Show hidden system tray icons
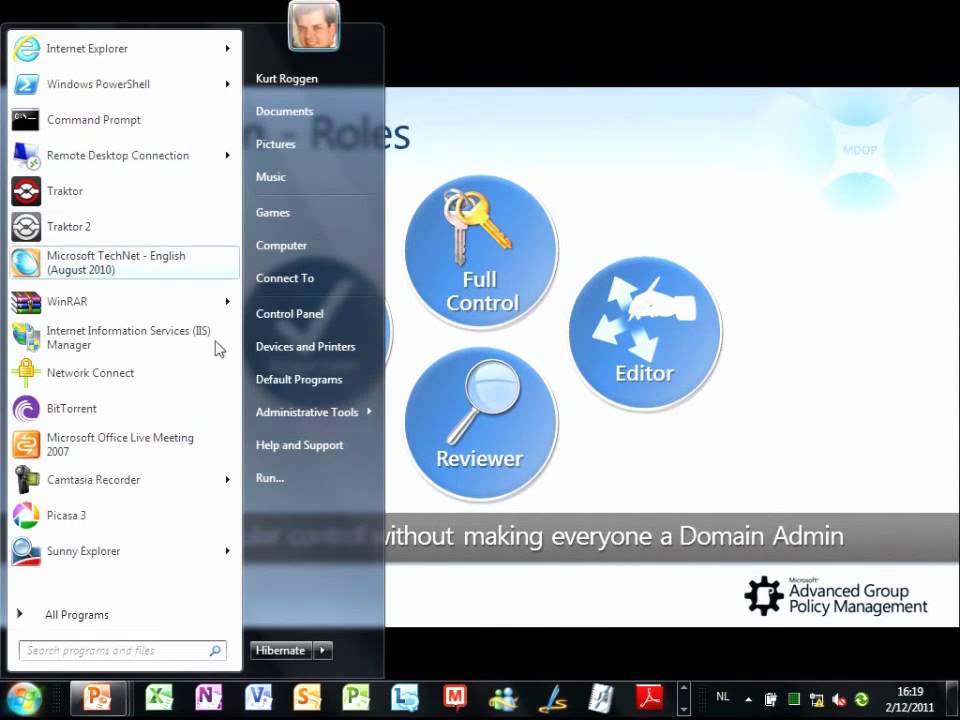Viewport: 960px width, 720px height. click(x=748, y=699)
